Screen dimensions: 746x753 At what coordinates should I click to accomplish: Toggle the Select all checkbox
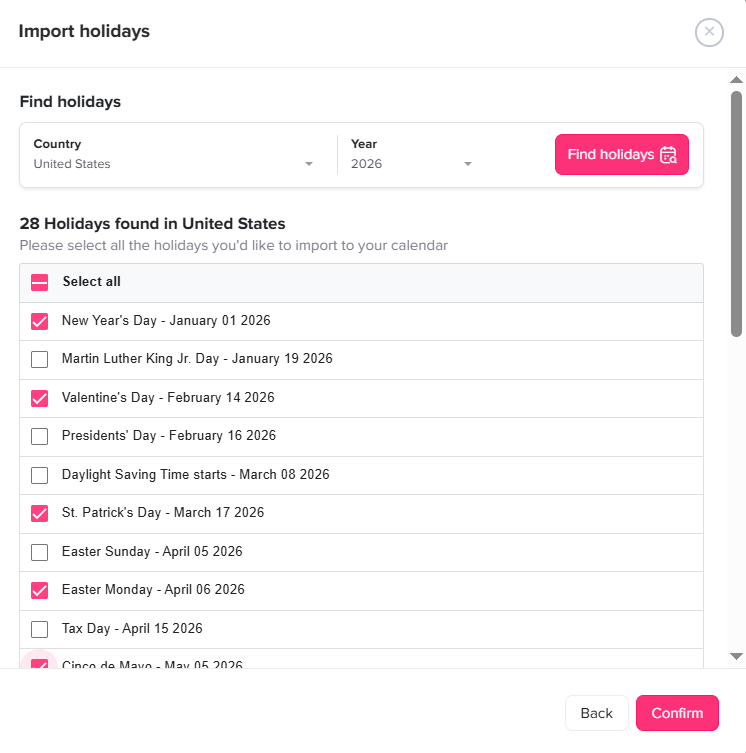40,283
